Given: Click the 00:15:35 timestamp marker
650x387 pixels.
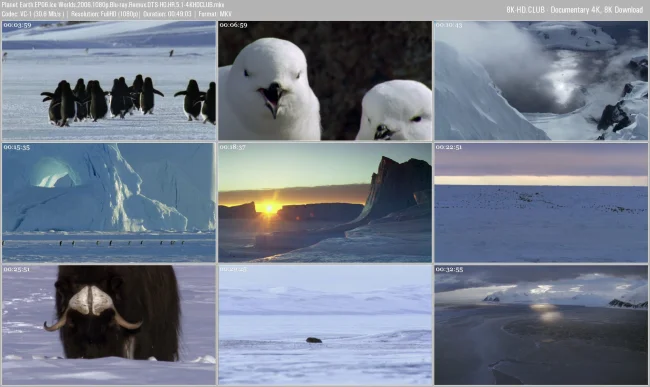Looking at the screenshot, I should (x=17, y=147).
